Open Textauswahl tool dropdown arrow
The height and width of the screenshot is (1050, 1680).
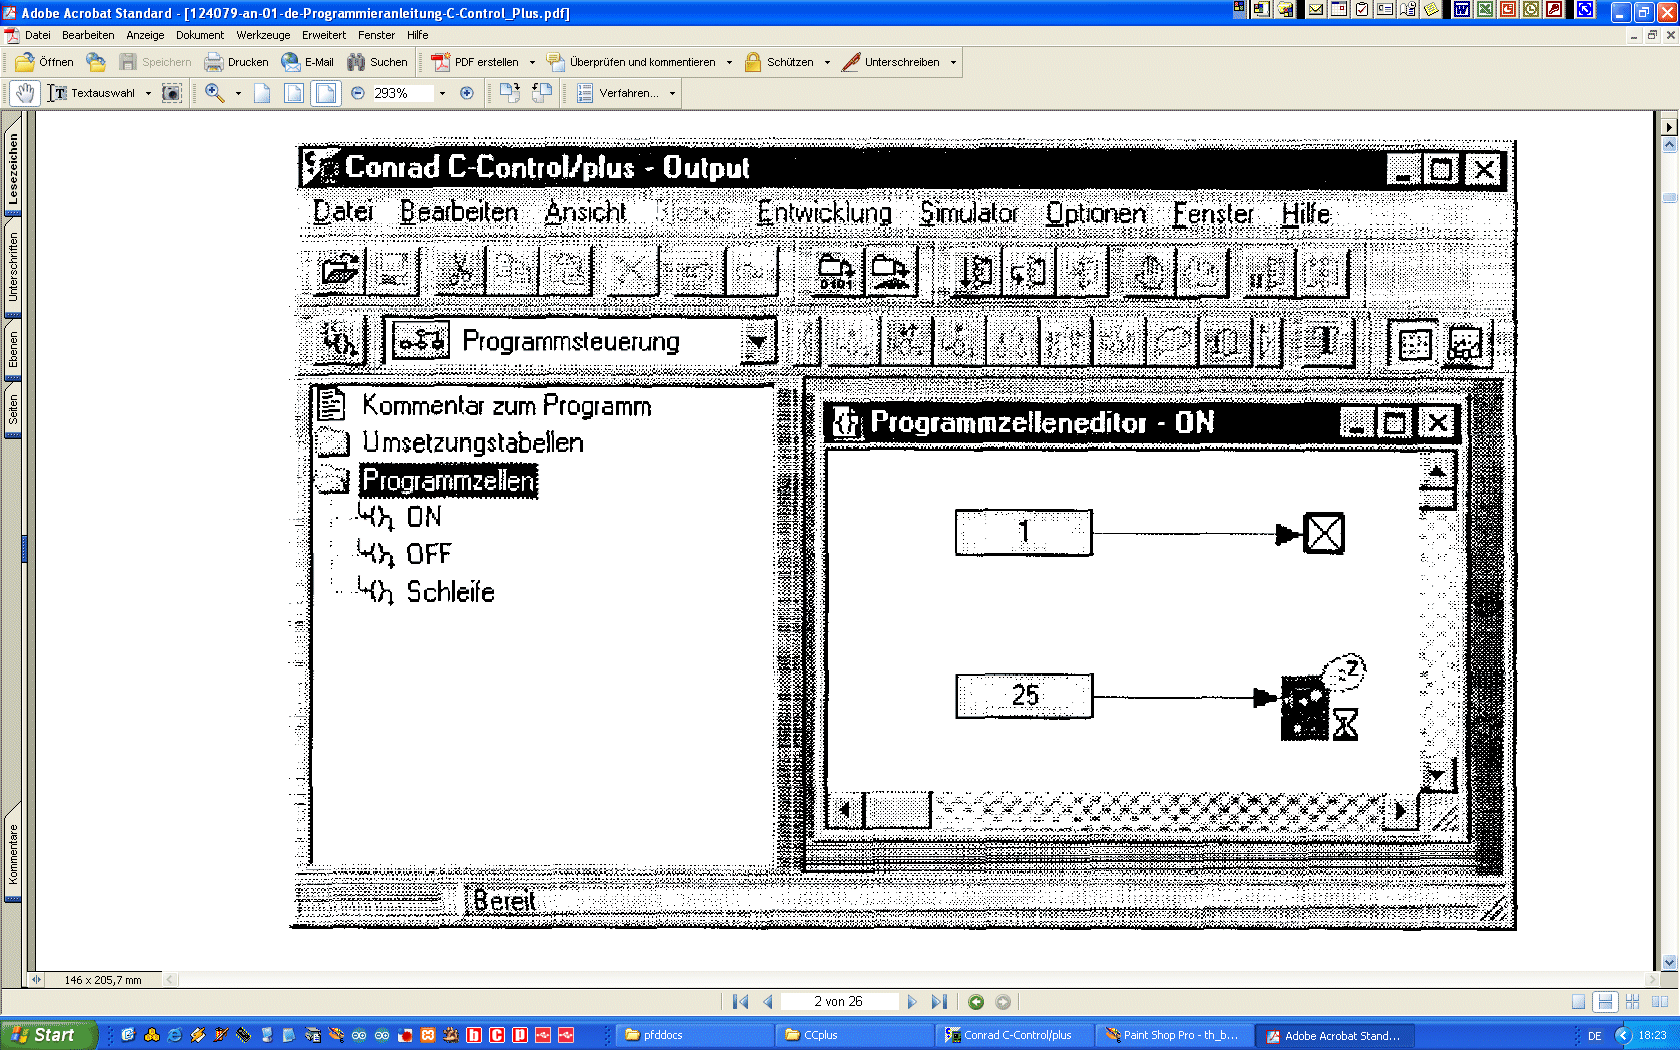click(x=148, y=93)
